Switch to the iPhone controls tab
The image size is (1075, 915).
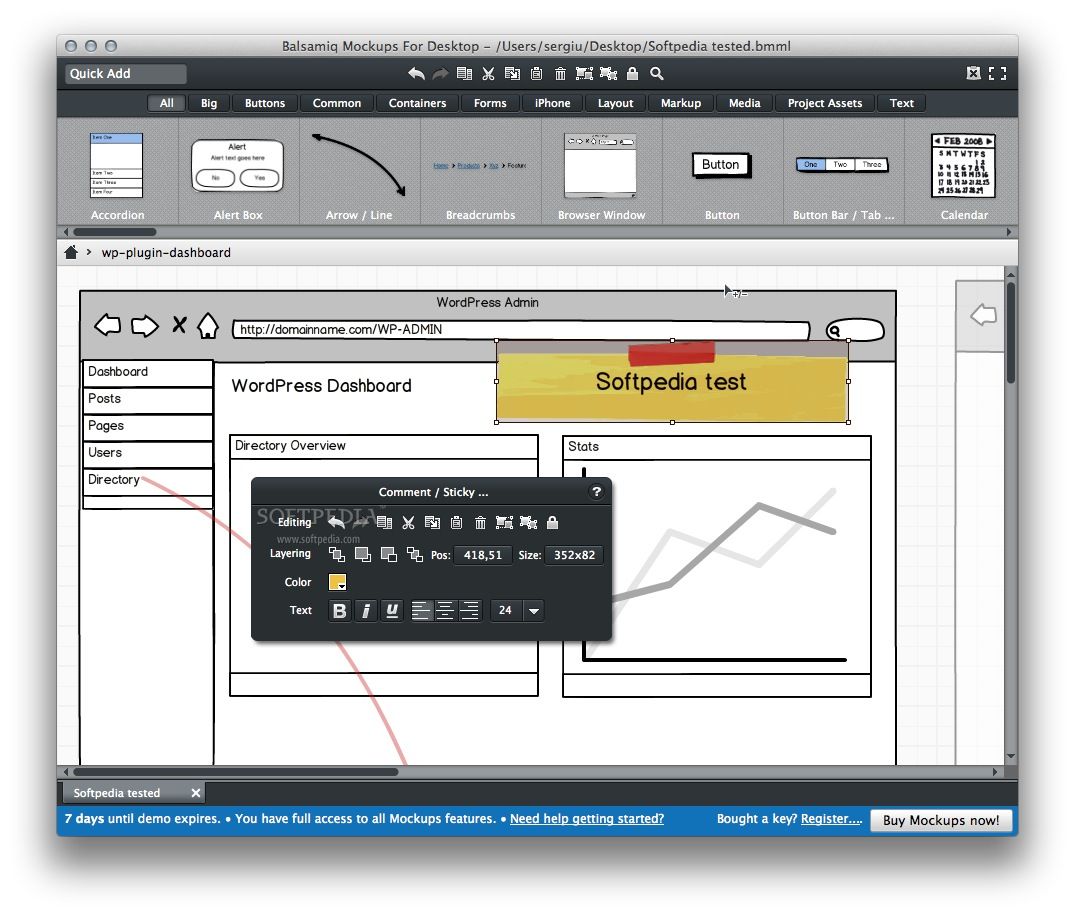[552, 103]
